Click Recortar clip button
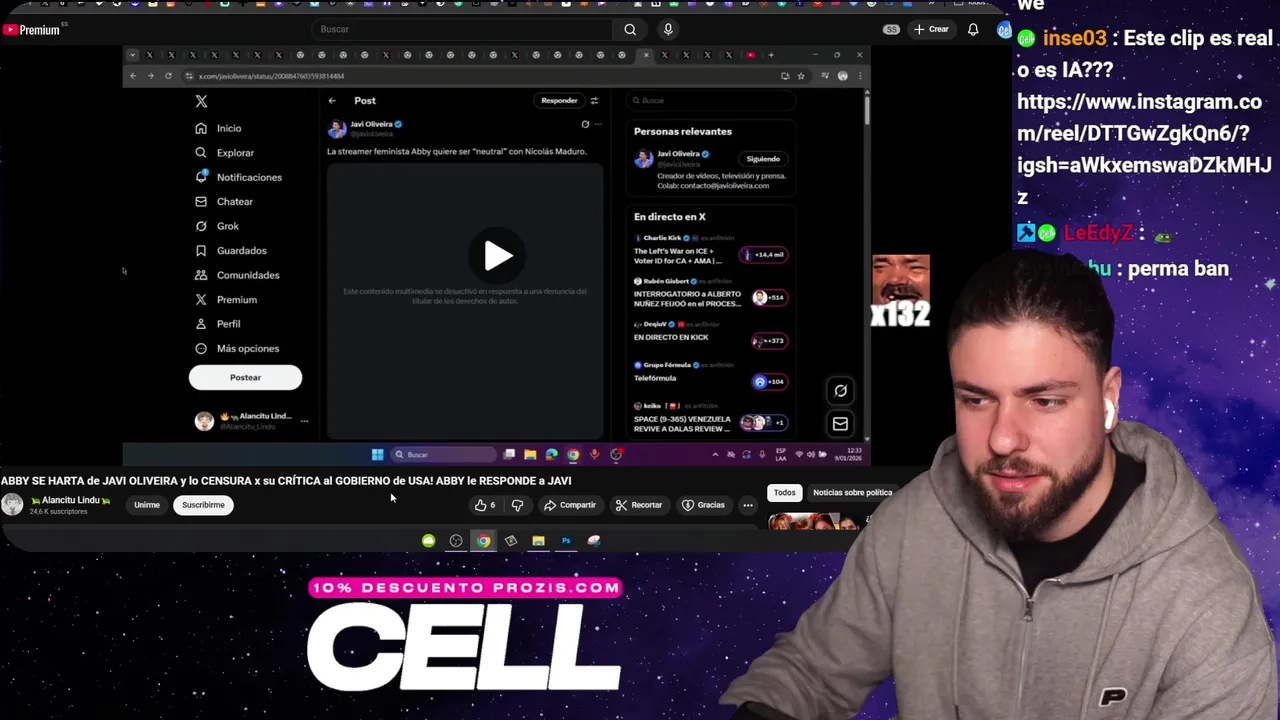 click(x=639, y=505)
